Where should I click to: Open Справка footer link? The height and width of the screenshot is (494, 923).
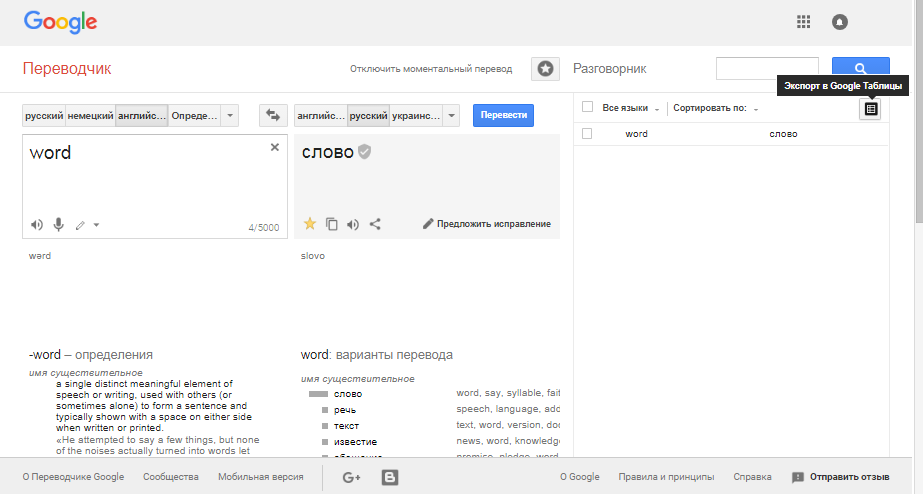pos(752,477)
